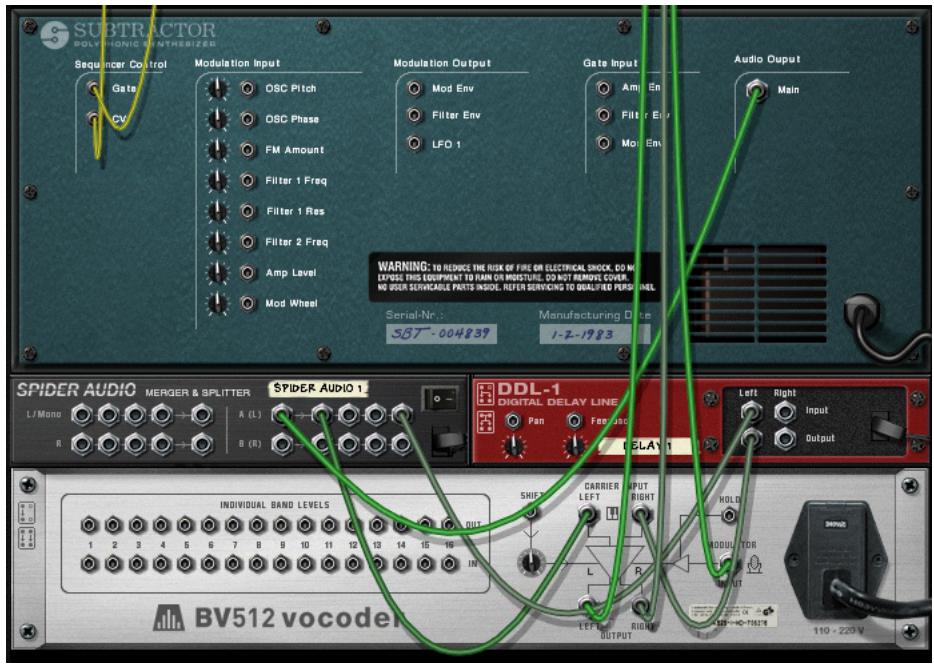
Task: Click the Main audio output jack
Action: [757, 90]
